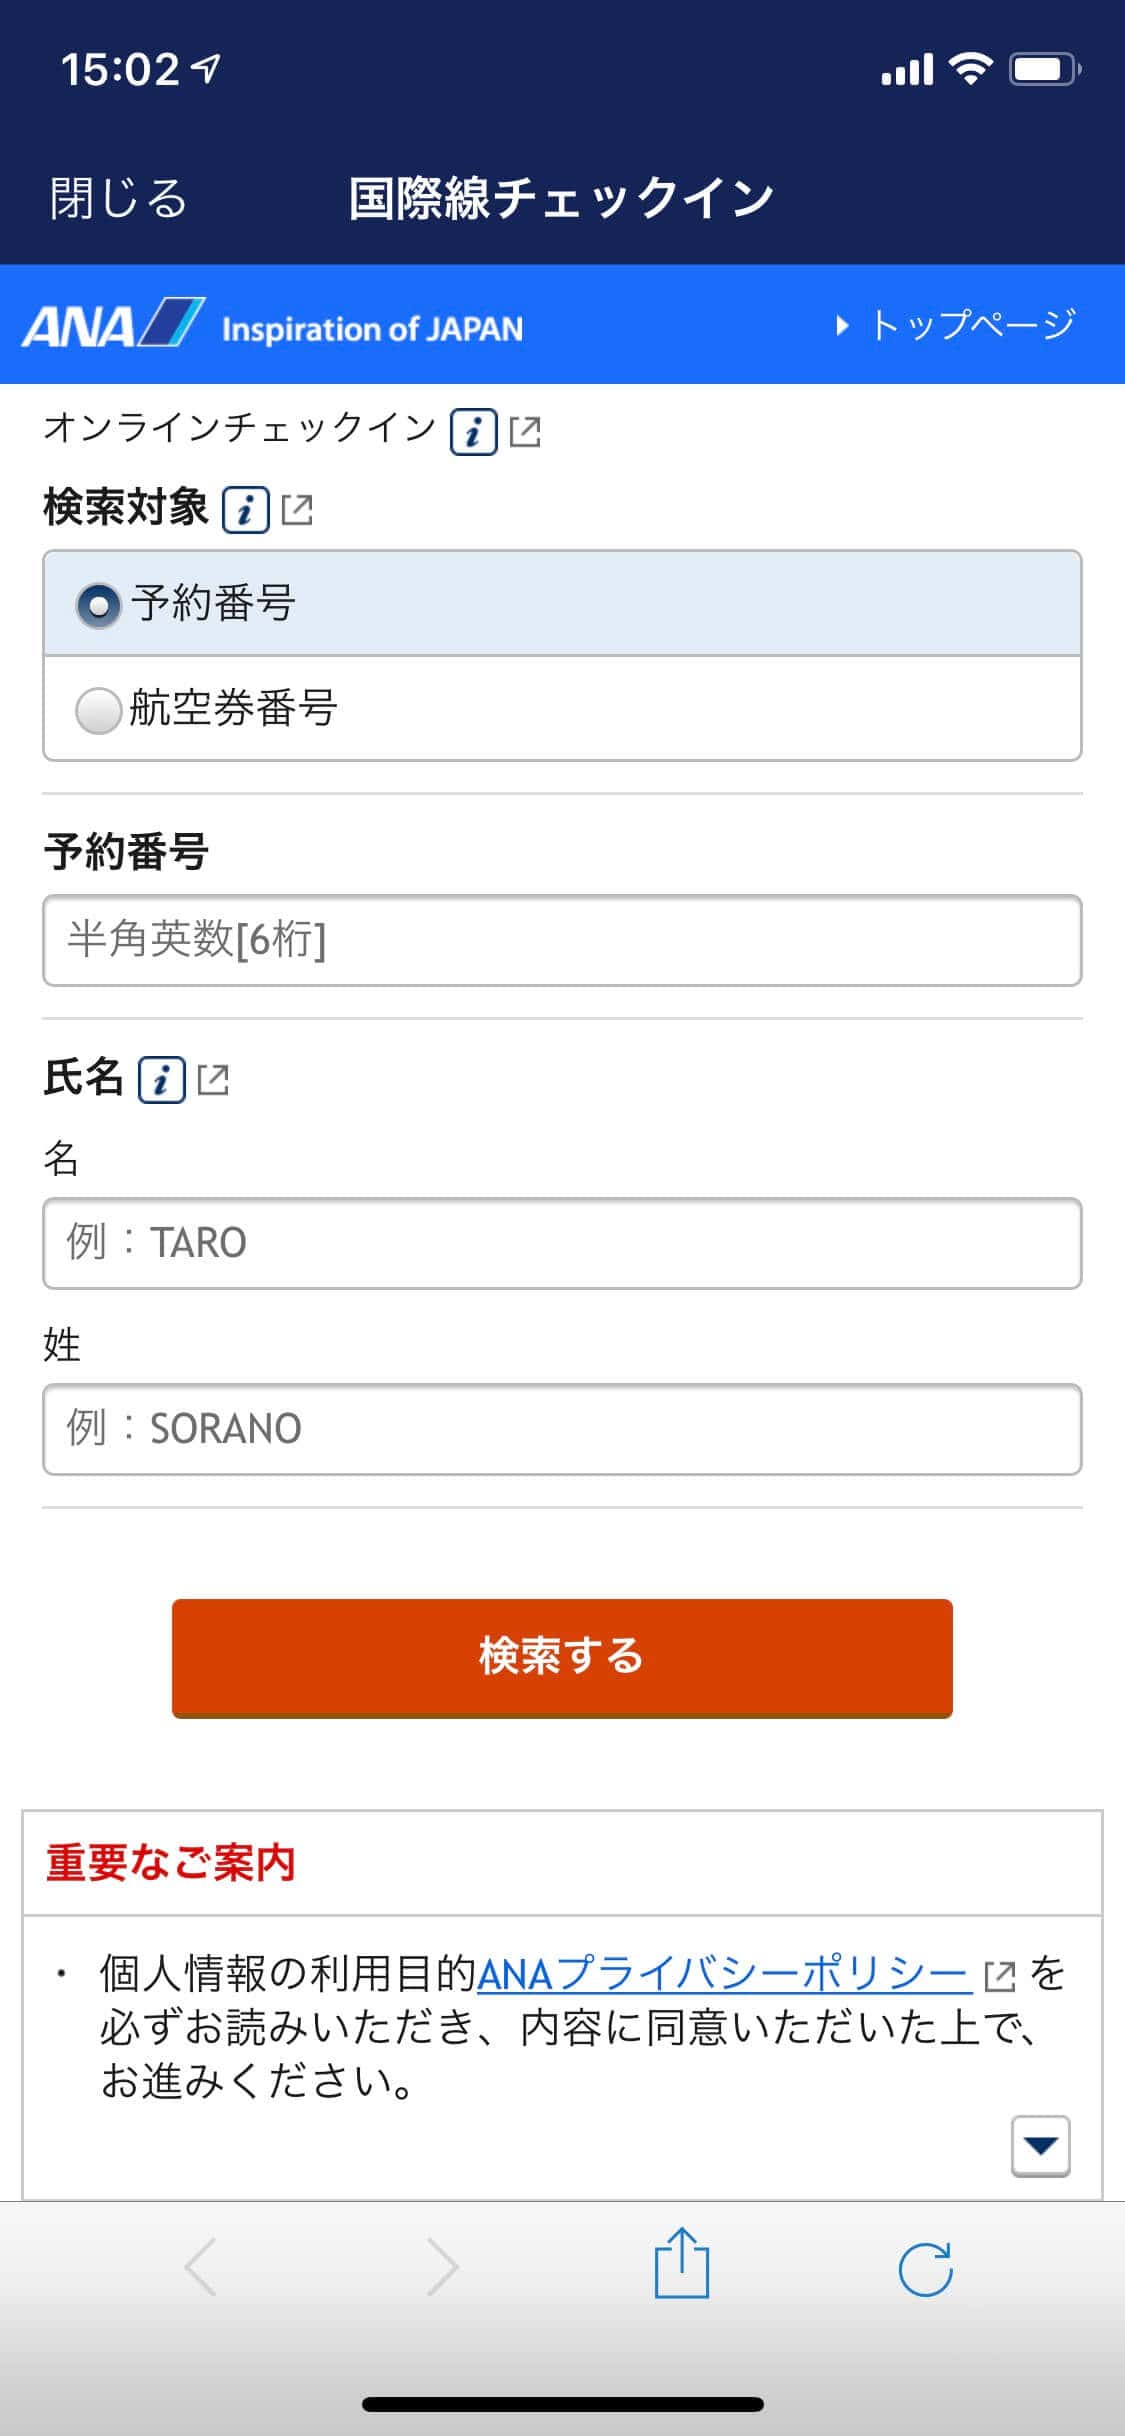
Task: Open external link icon next to 氏名
Action: [x=213, y=1080]
